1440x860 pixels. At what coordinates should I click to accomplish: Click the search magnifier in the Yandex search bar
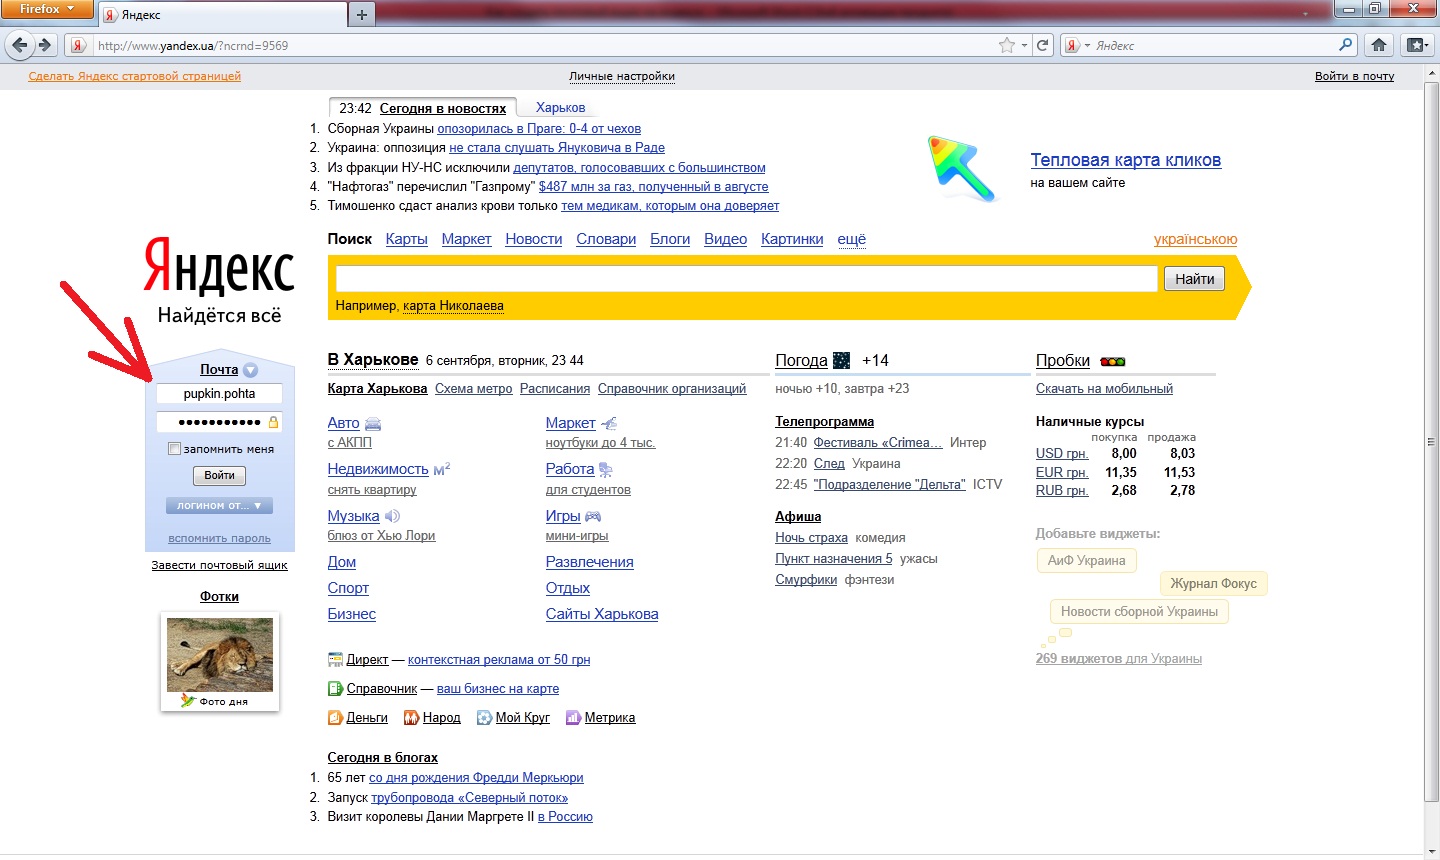1345,45
